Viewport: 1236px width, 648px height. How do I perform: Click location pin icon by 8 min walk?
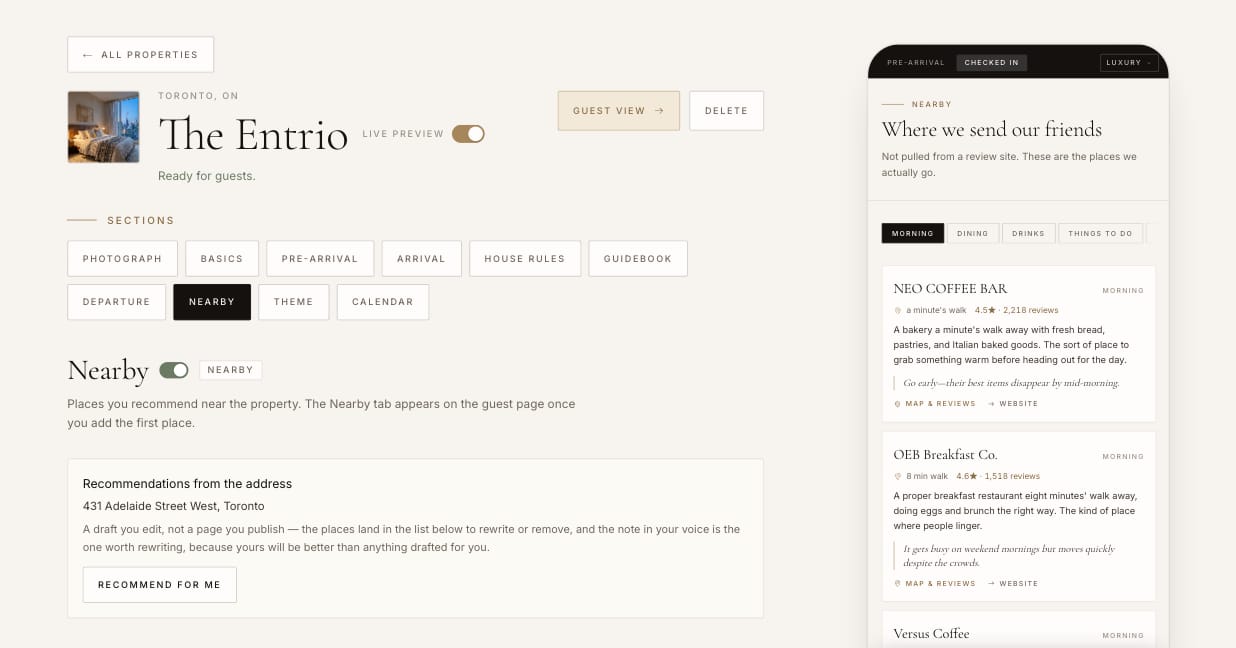[898, 476]
